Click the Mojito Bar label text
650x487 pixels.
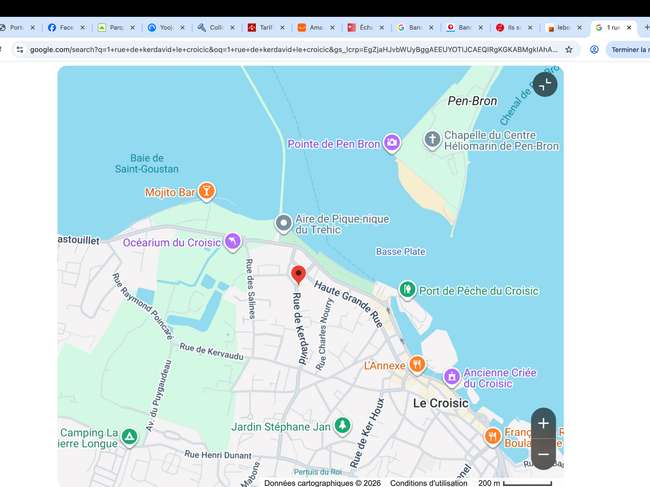click(170, 192)
